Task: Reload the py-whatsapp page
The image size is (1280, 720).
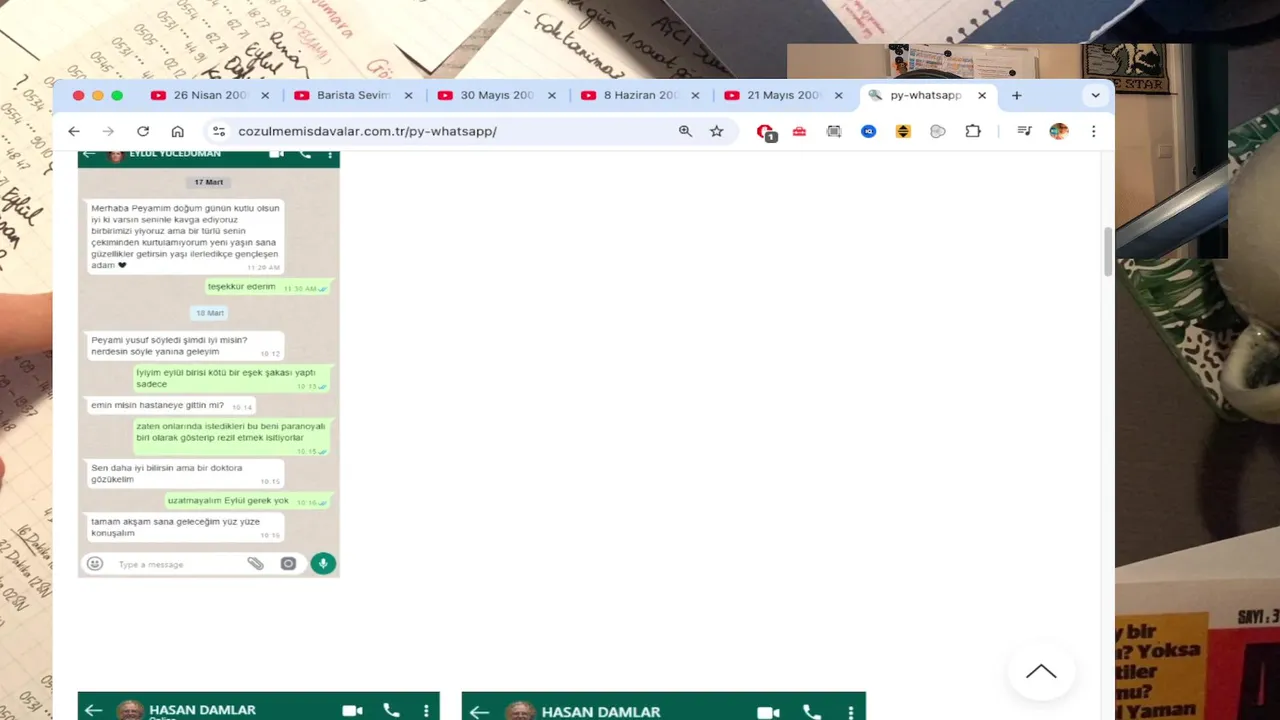Action: click(x=143, y=131)
